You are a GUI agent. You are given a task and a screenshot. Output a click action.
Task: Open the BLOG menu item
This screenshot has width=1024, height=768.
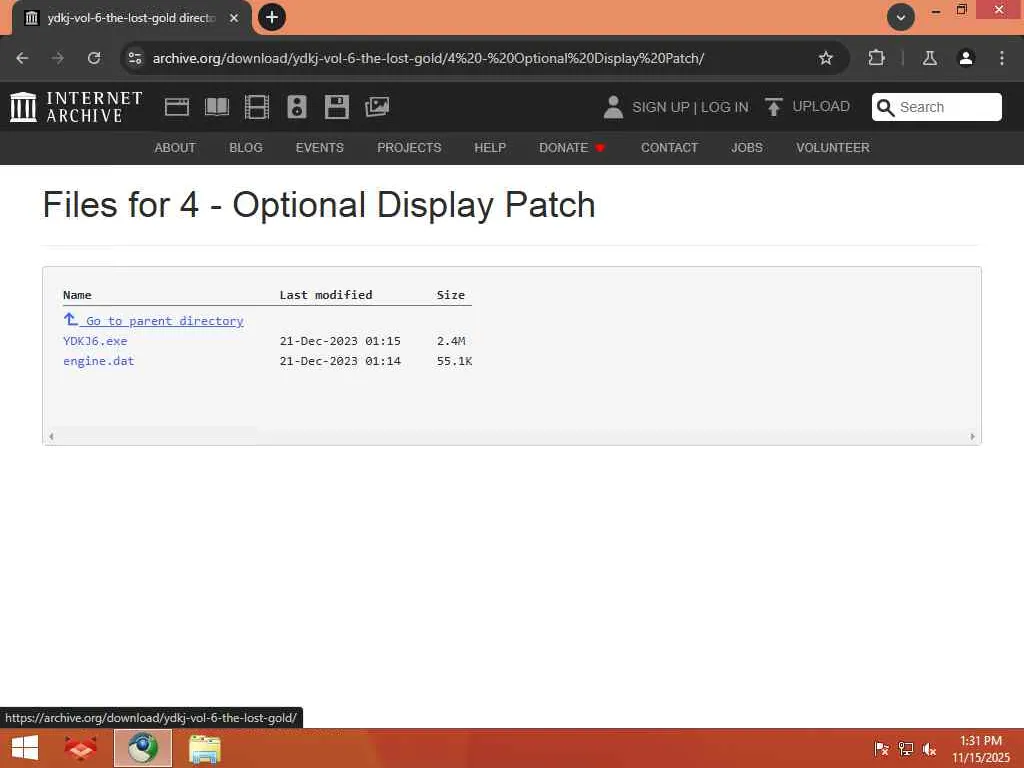click(246, 148)
